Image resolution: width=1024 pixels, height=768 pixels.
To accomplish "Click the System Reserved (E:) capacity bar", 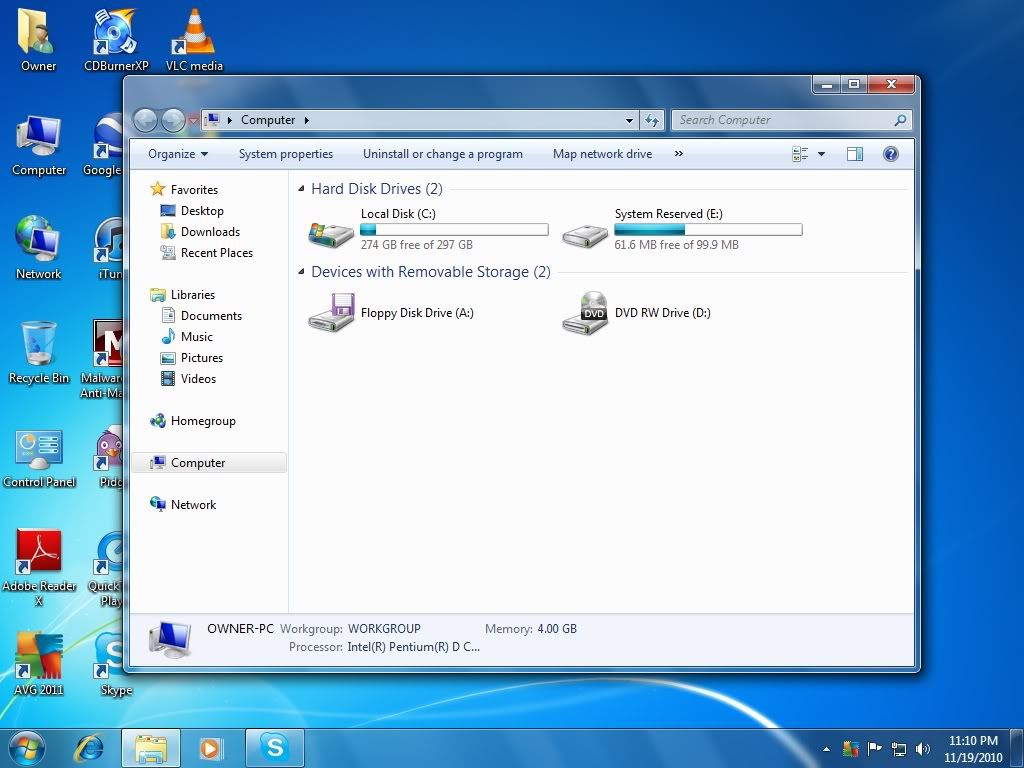I will click(708, 229).
